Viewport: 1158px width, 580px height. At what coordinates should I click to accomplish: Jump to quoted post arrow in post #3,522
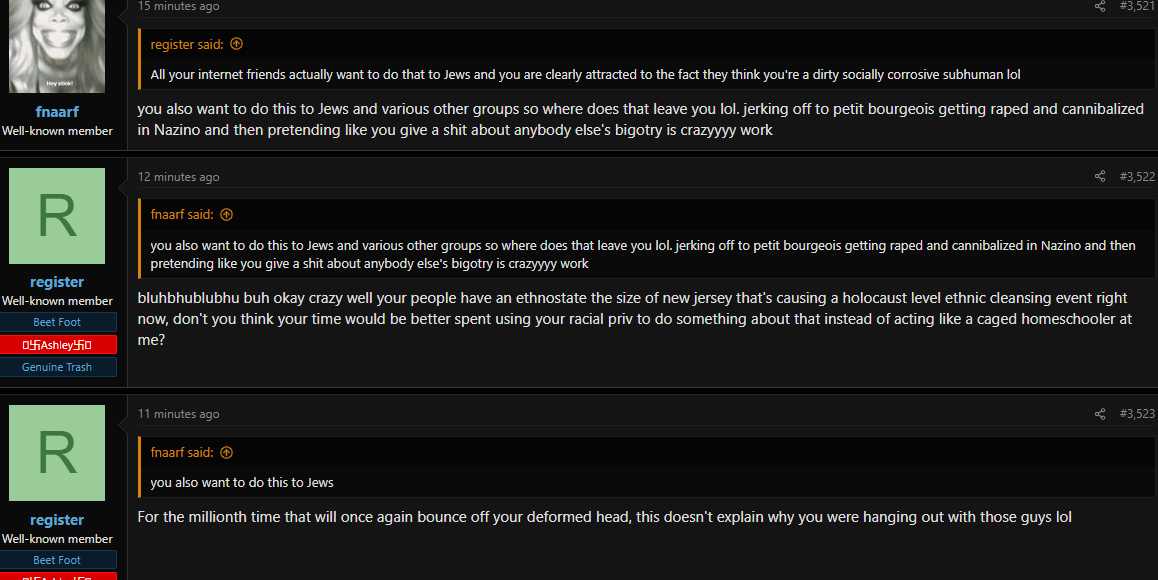(227, 214)
